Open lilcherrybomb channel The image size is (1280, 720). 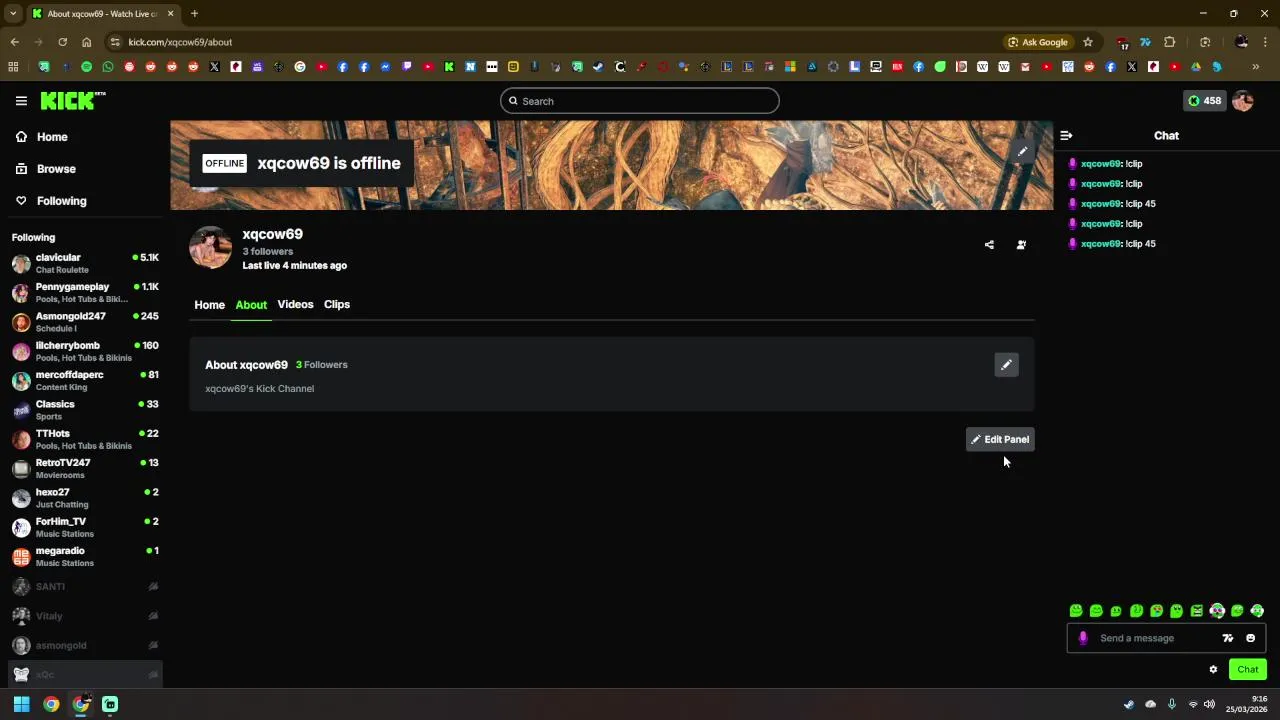tap(85, 351)
